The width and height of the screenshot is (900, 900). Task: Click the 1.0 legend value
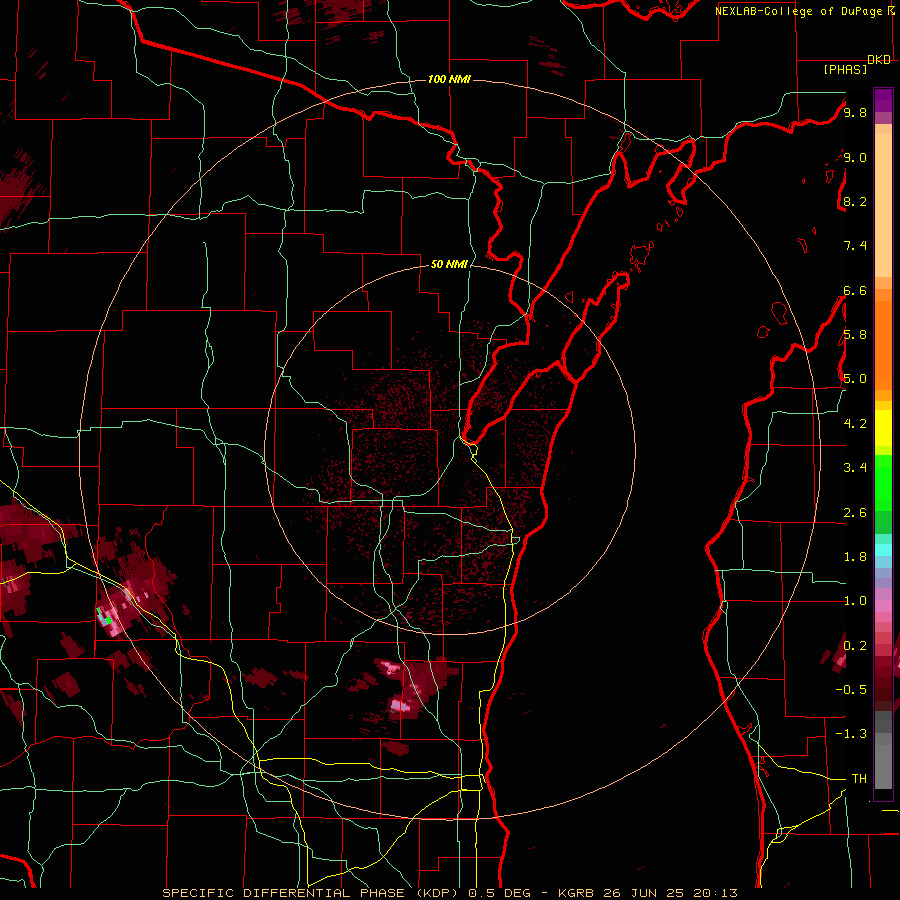pyautogui.click(x=855, y=601)
